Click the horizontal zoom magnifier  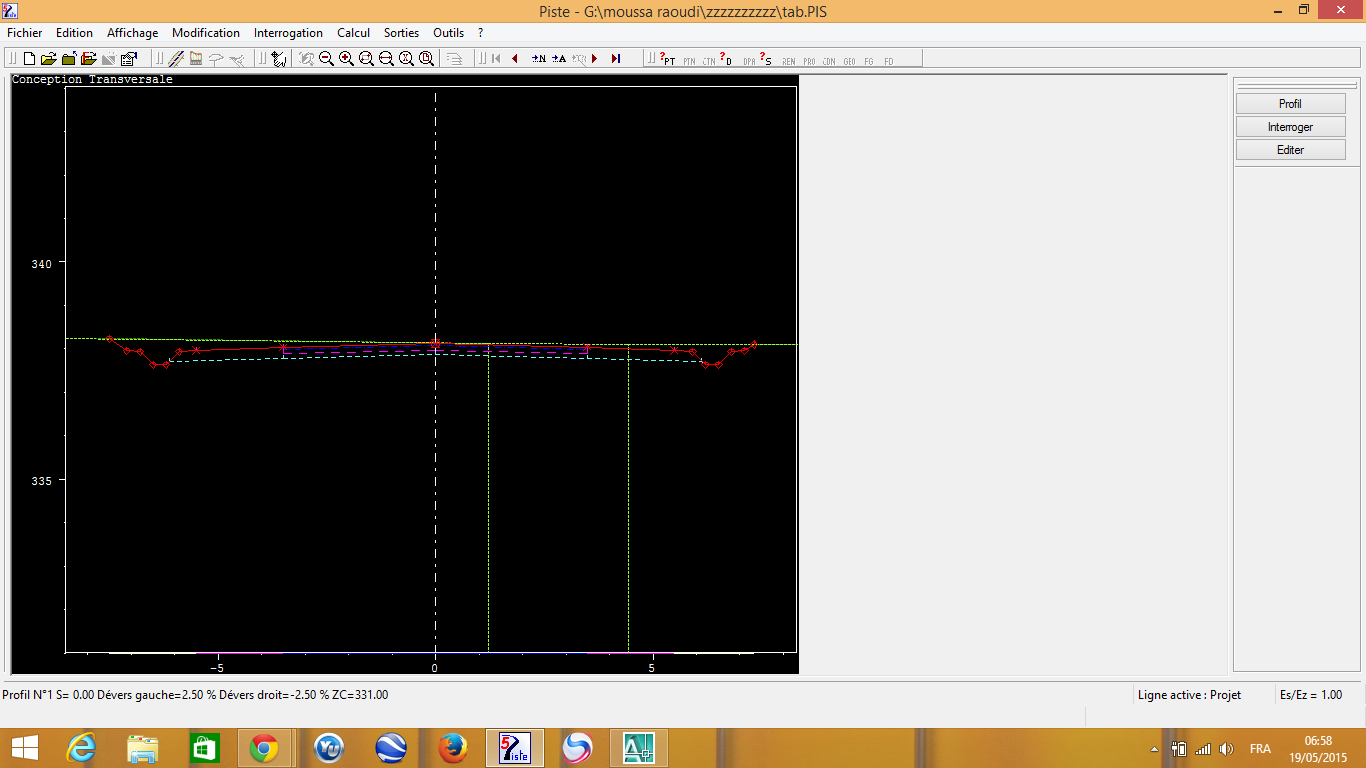pyautogui.click(x=386, y=59)
